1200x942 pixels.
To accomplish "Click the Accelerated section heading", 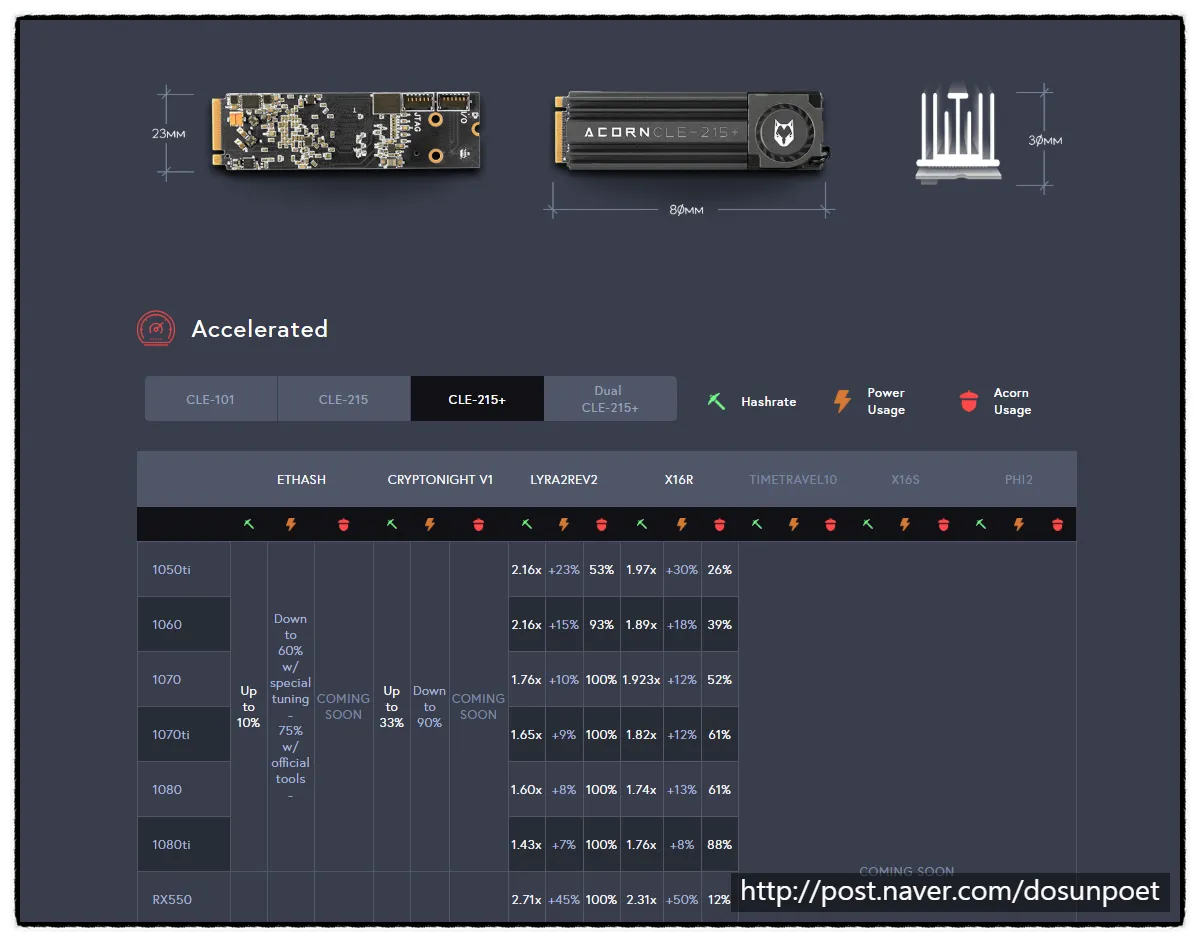I will click(260, 329).
